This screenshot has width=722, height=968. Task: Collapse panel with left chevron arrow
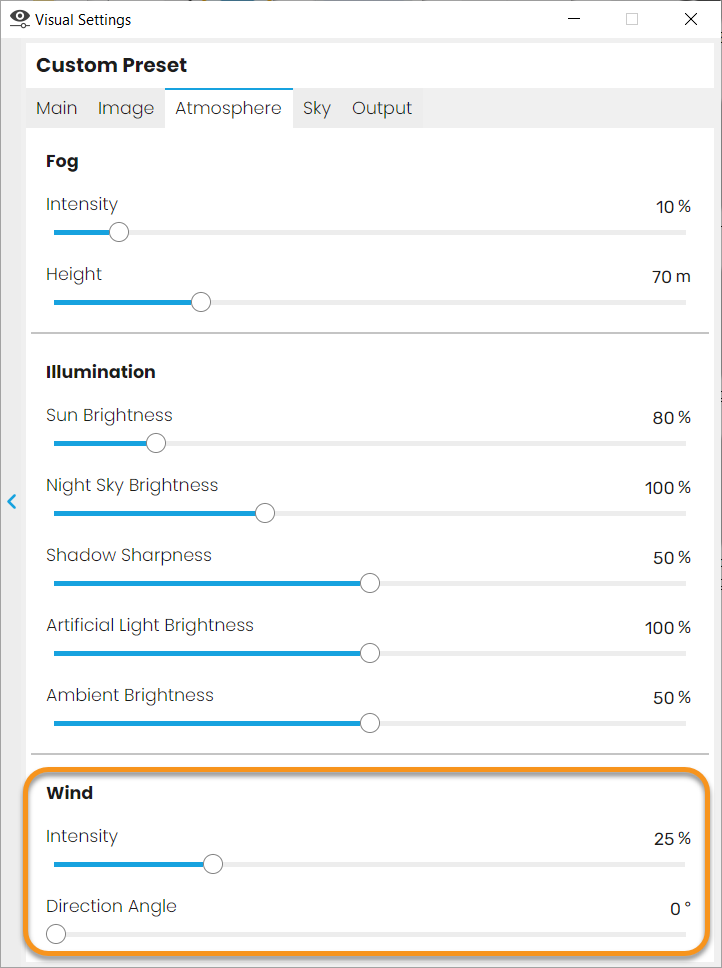(12, 501)
